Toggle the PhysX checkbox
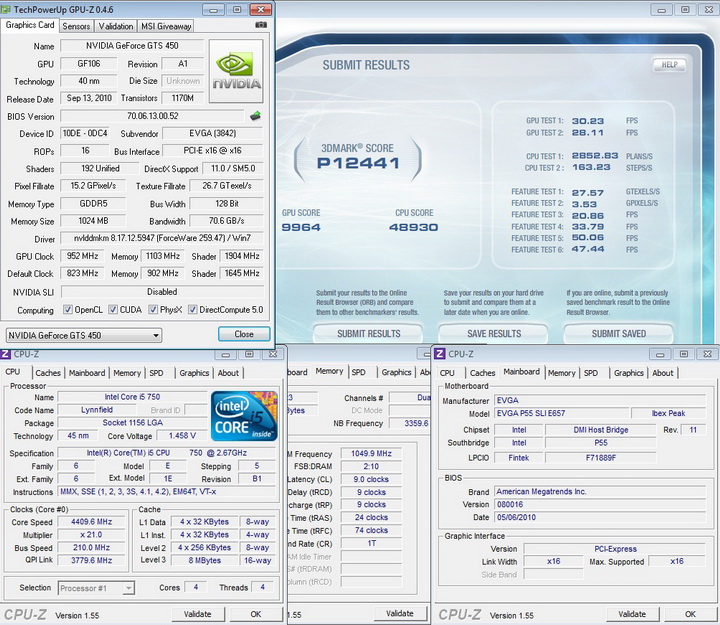This screenshot has width=720, height=625. tap(153, 310)
